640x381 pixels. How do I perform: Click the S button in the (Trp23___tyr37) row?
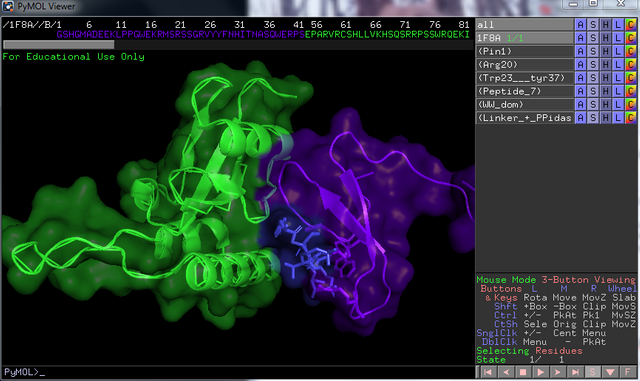(593, 78)
